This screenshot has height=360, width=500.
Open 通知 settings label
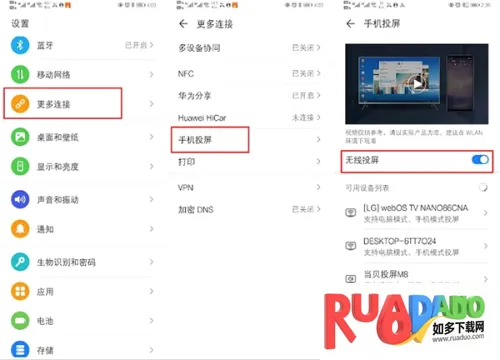pyautogui.click(x=45, y=229)
